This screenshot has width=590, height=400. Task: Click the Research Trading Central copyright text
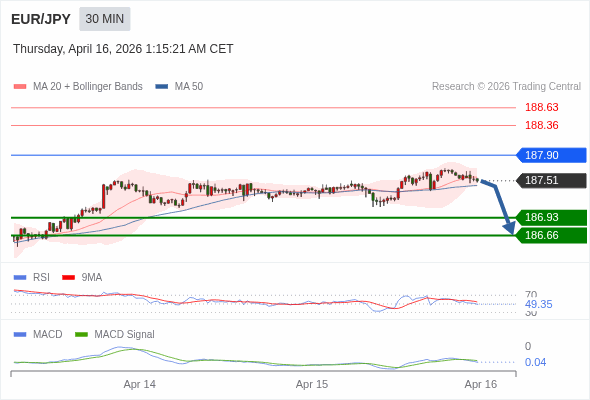(506, 87)
